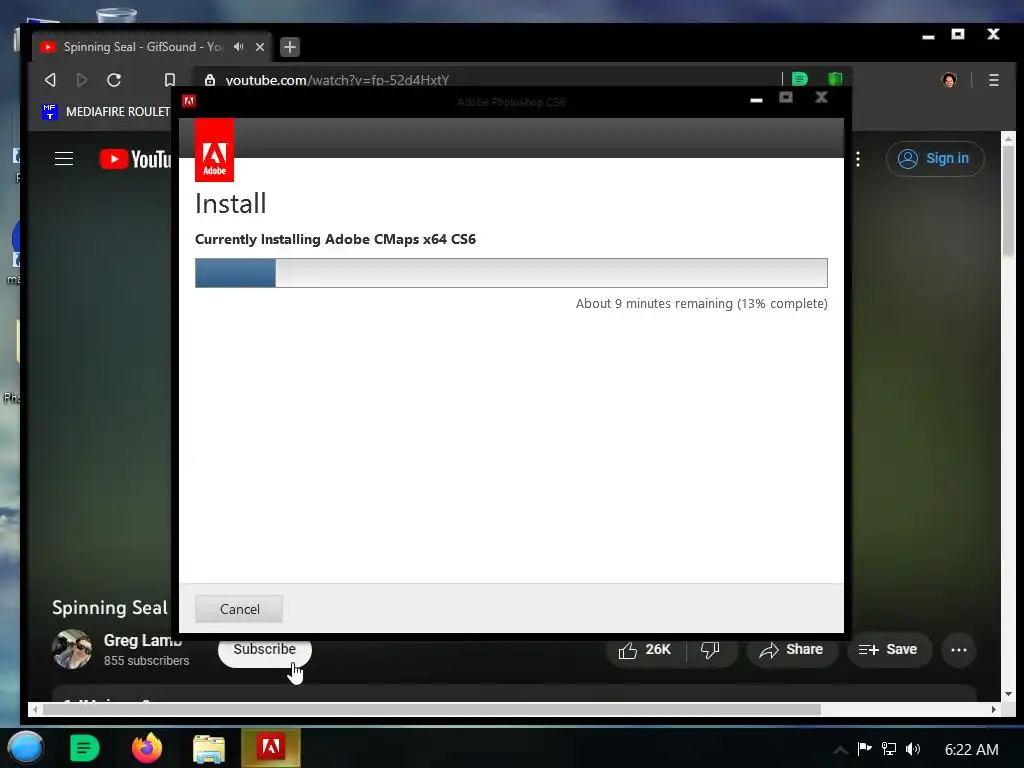This screenshot has width=1024, height=768.
Task: Open network status tray icon
Action: point(889,749)
